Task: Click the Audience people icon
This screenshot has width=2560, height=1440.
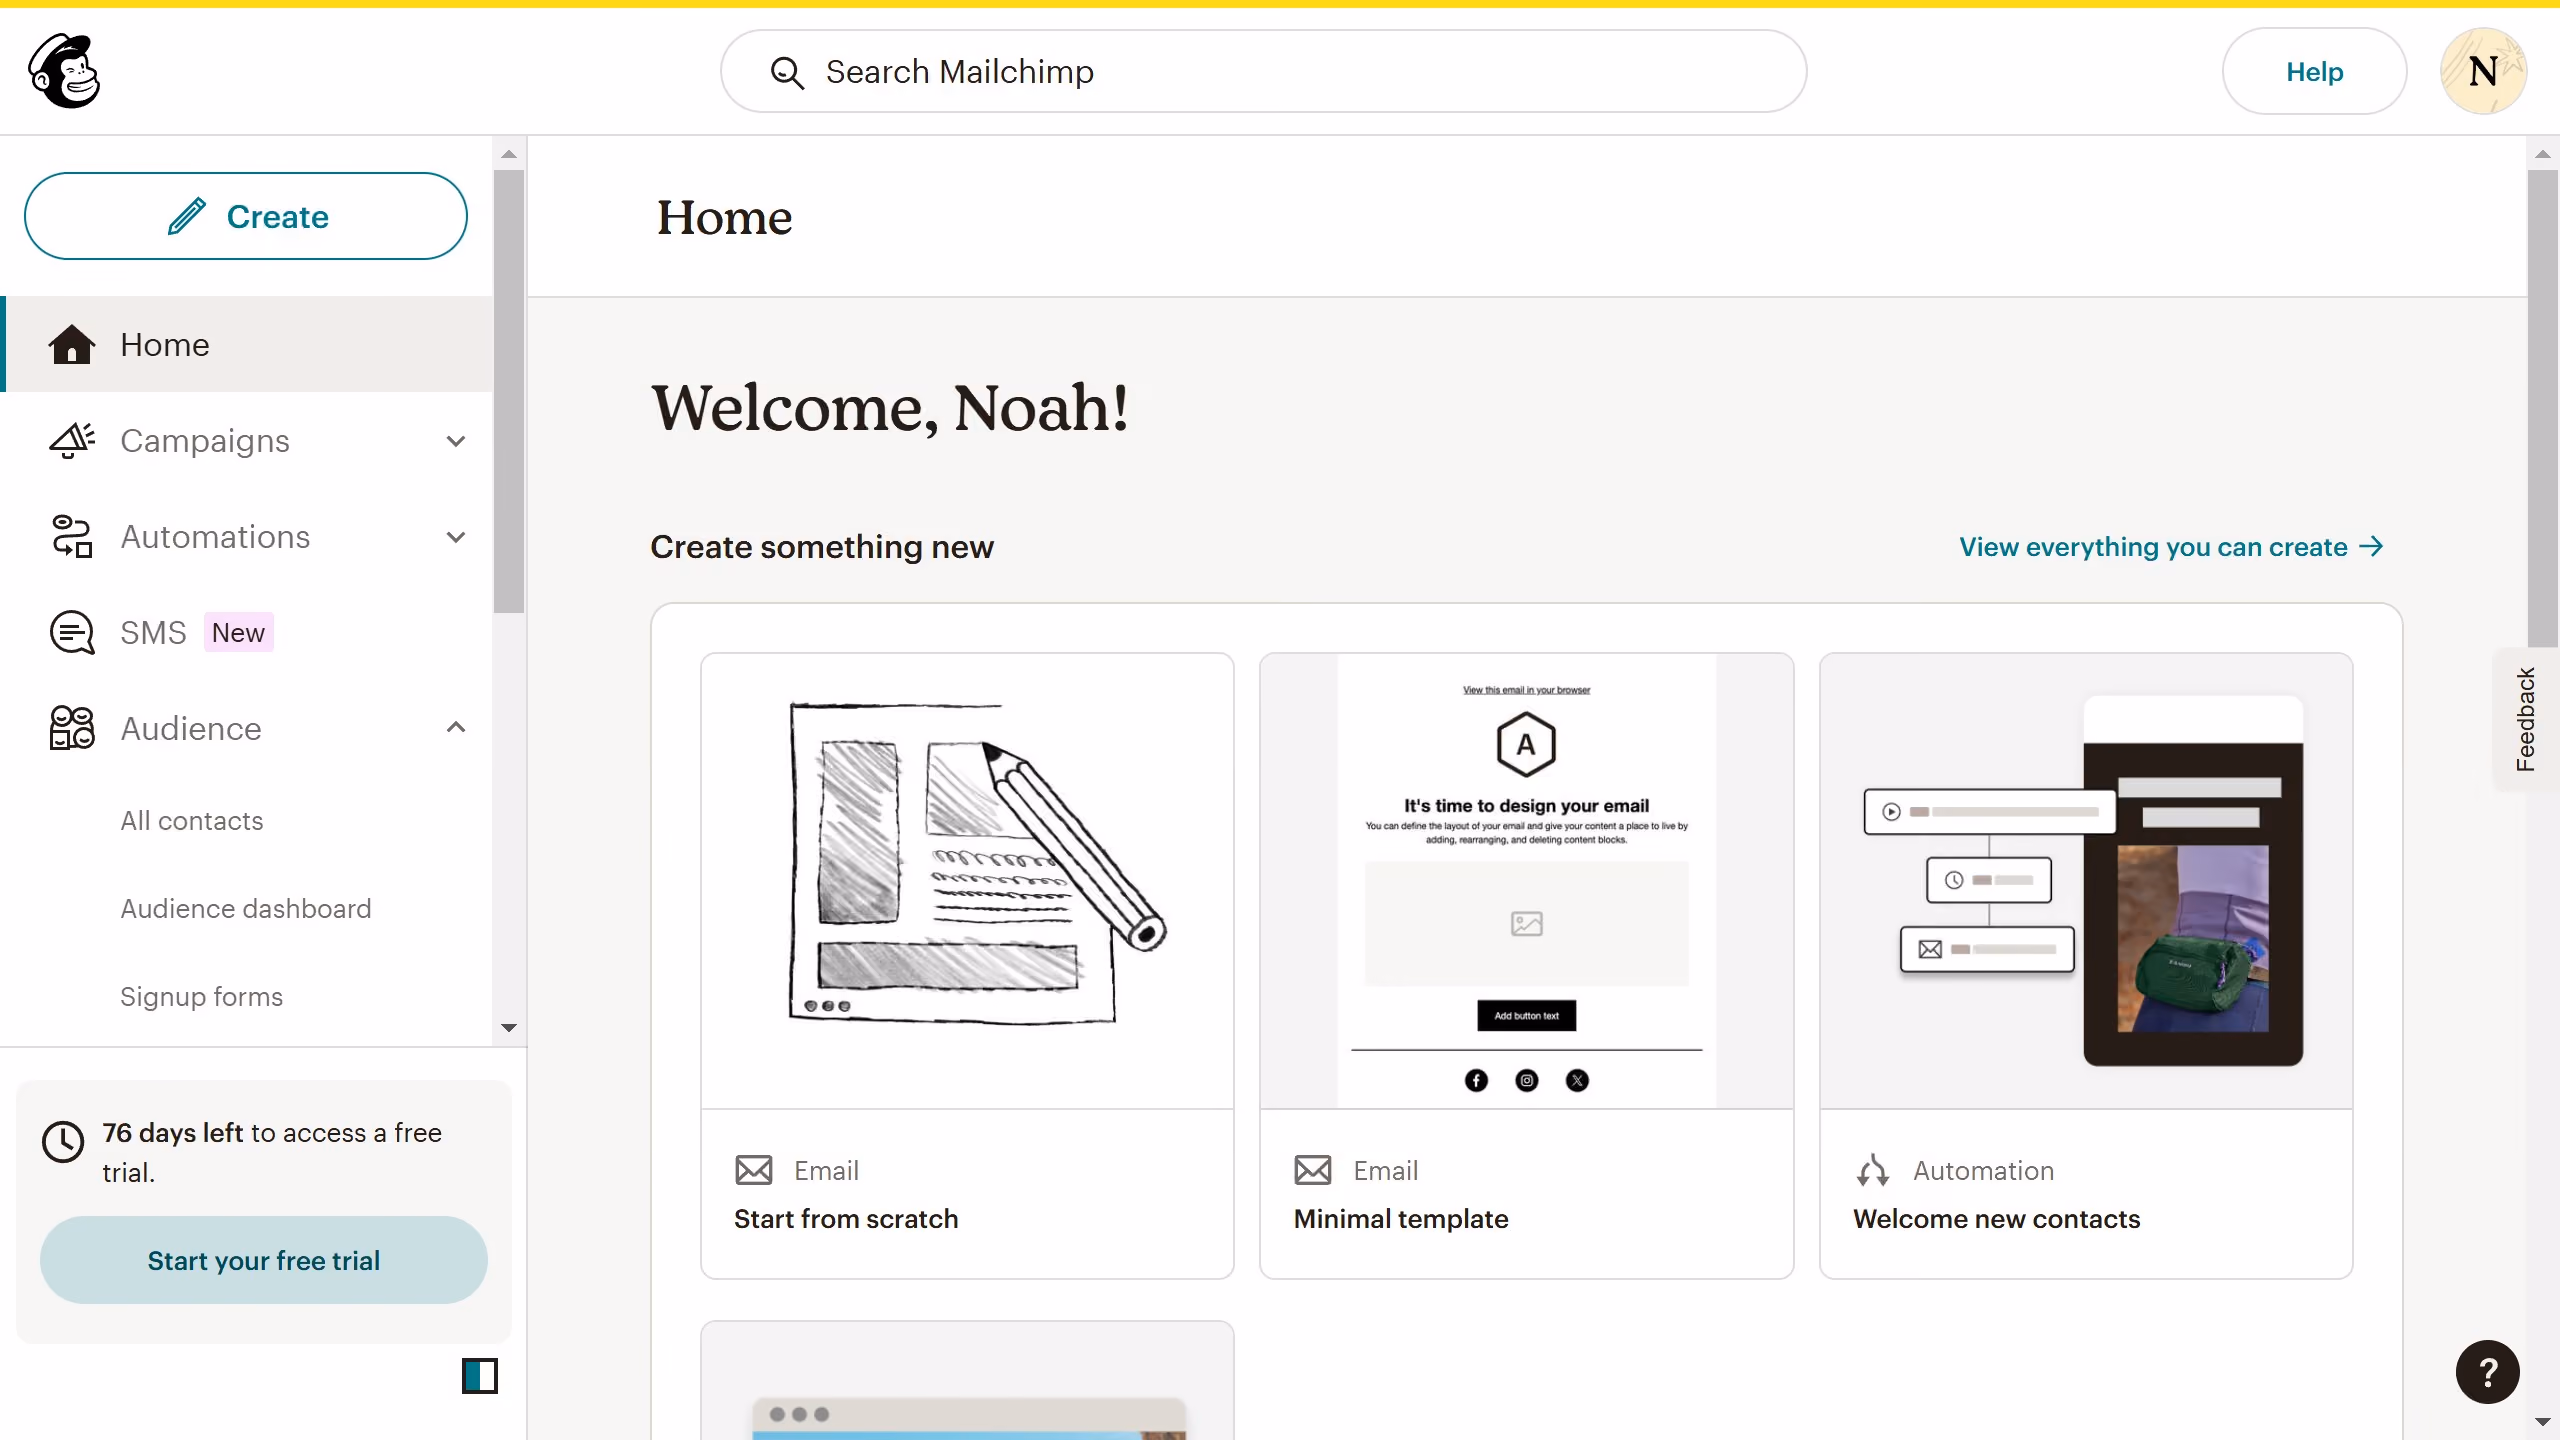Action: (72, 728)
